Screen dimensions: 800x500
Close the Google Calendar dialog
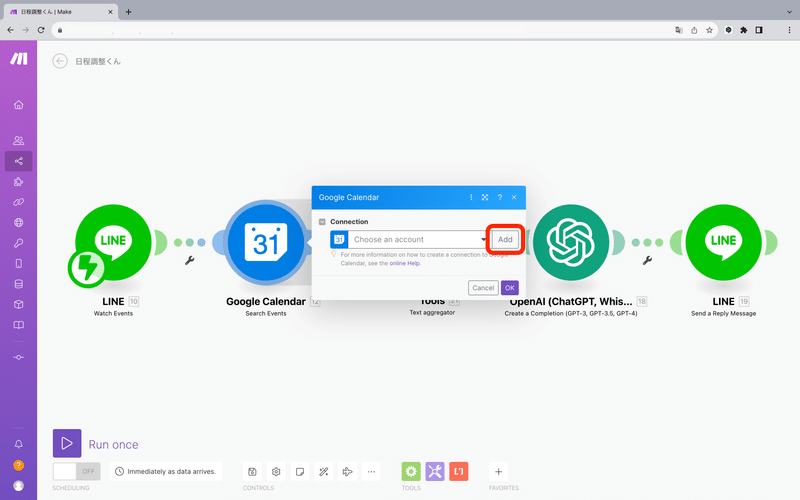pos(514,197)
